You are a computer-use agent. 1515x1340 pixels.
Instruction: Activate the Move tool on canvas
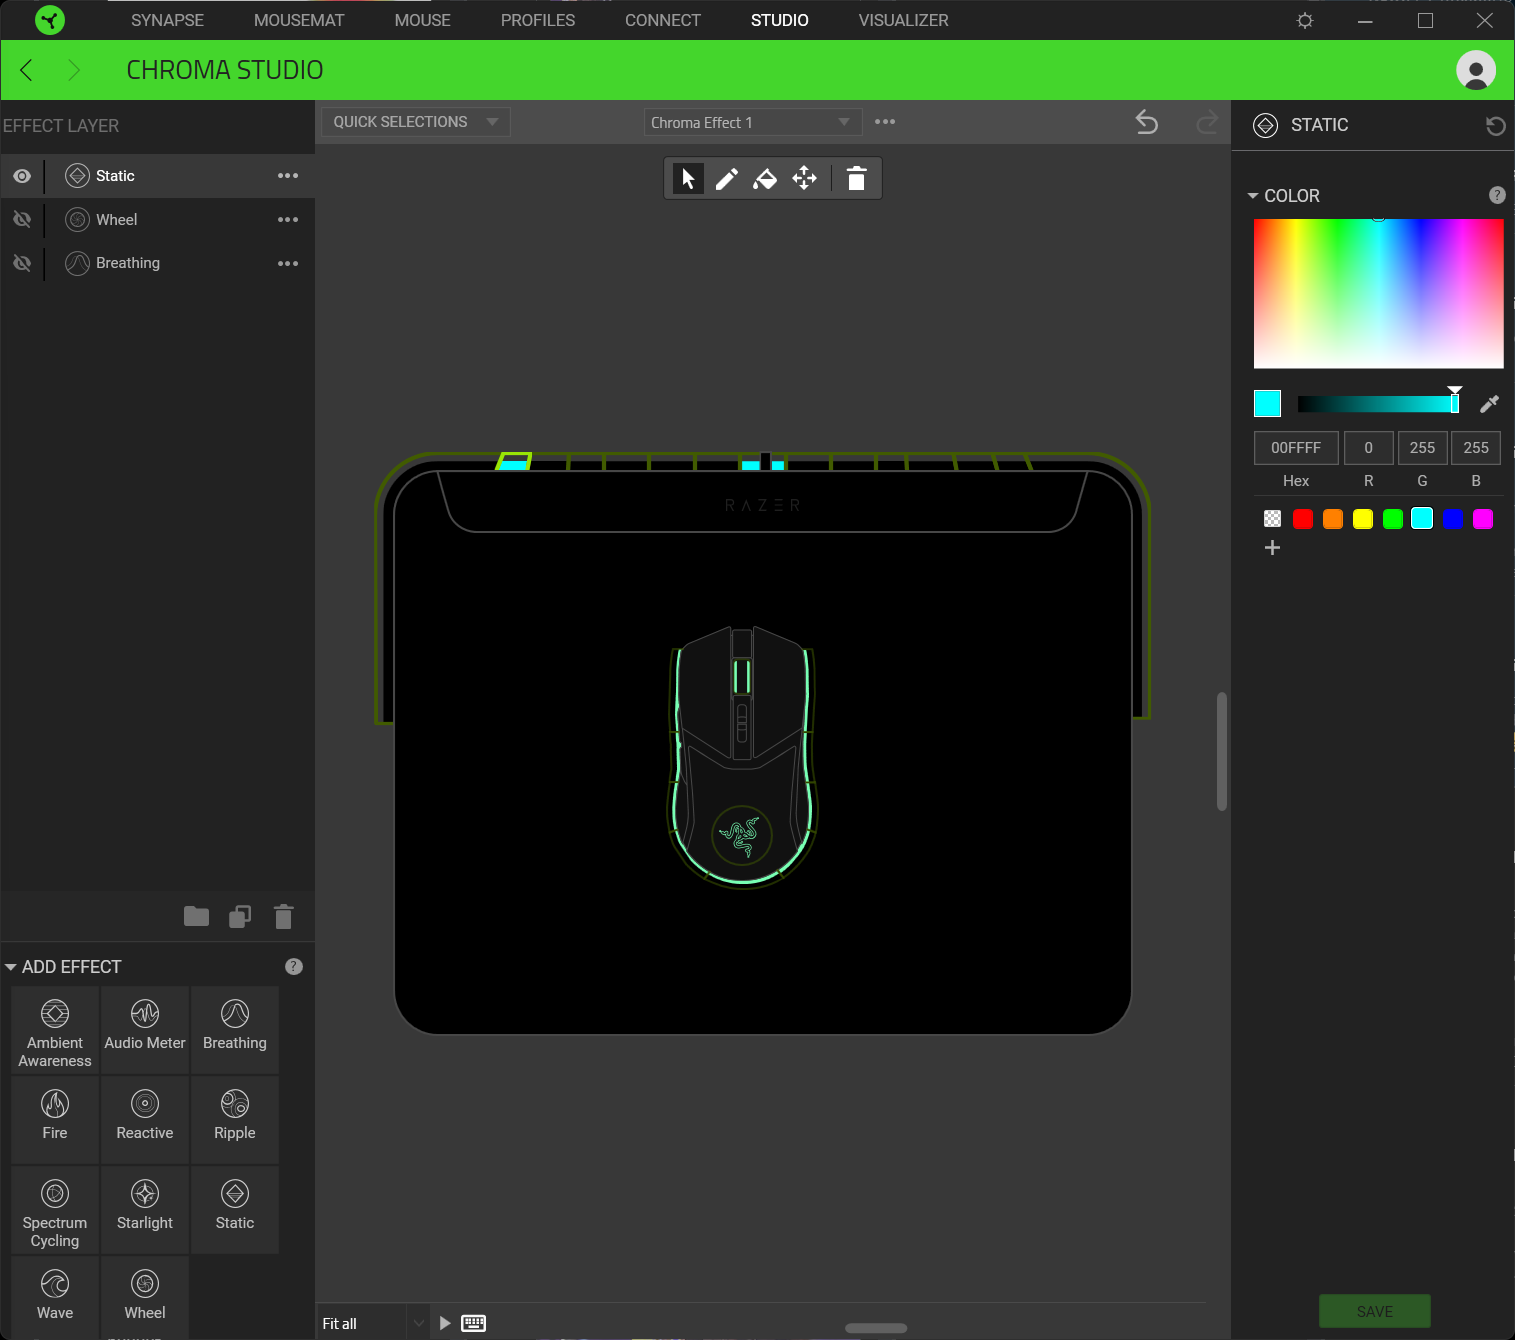(x=806, y=178)
